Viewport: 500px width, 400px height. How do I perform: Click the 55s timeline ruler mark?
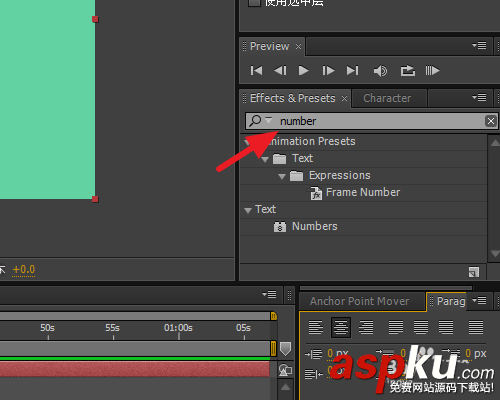coord(112,328)
